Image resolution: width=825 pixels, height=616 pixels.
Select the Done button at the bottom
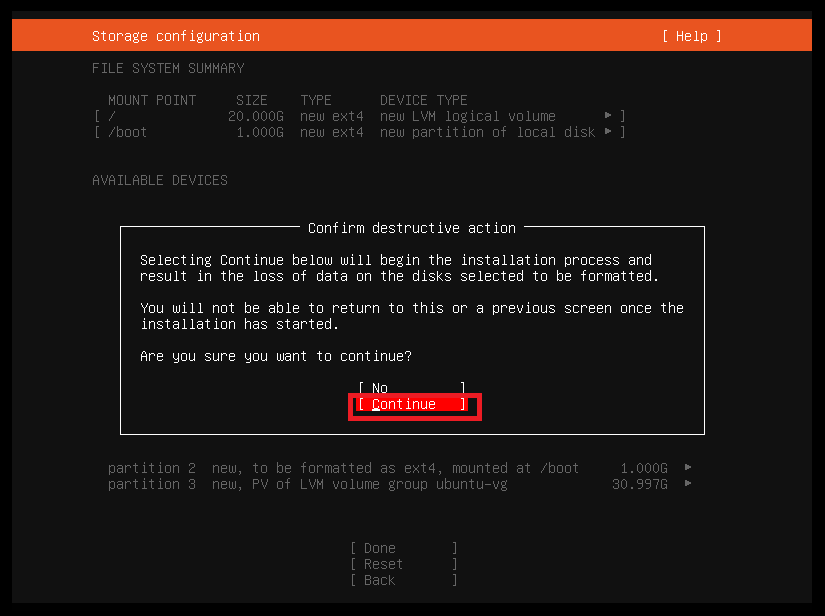tap(403, 548)
